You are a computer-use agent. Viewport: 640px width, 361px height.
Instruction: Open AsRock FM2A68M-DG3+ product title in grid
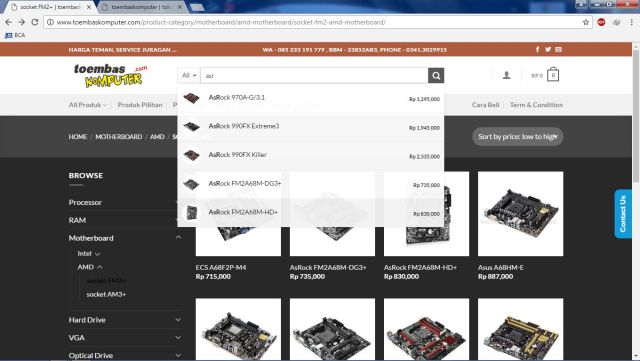coord(328,267)
